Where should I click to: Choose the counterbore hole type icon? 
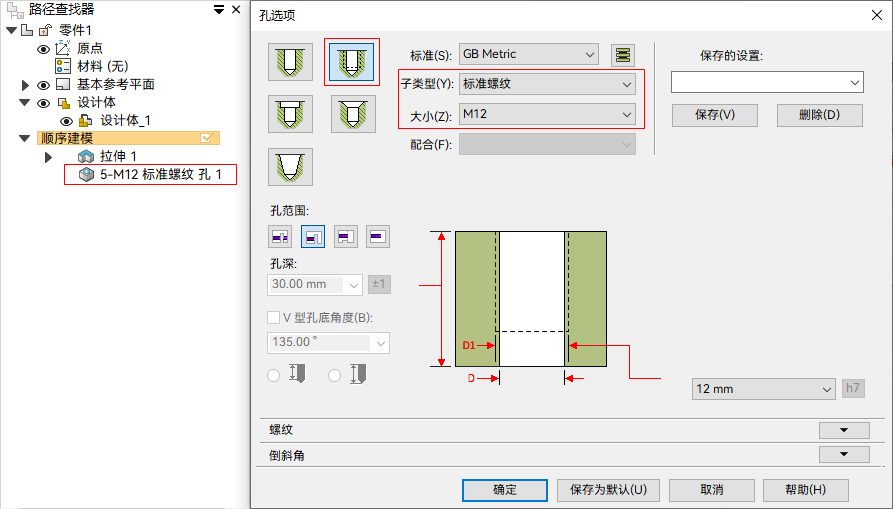click(290, 114)
